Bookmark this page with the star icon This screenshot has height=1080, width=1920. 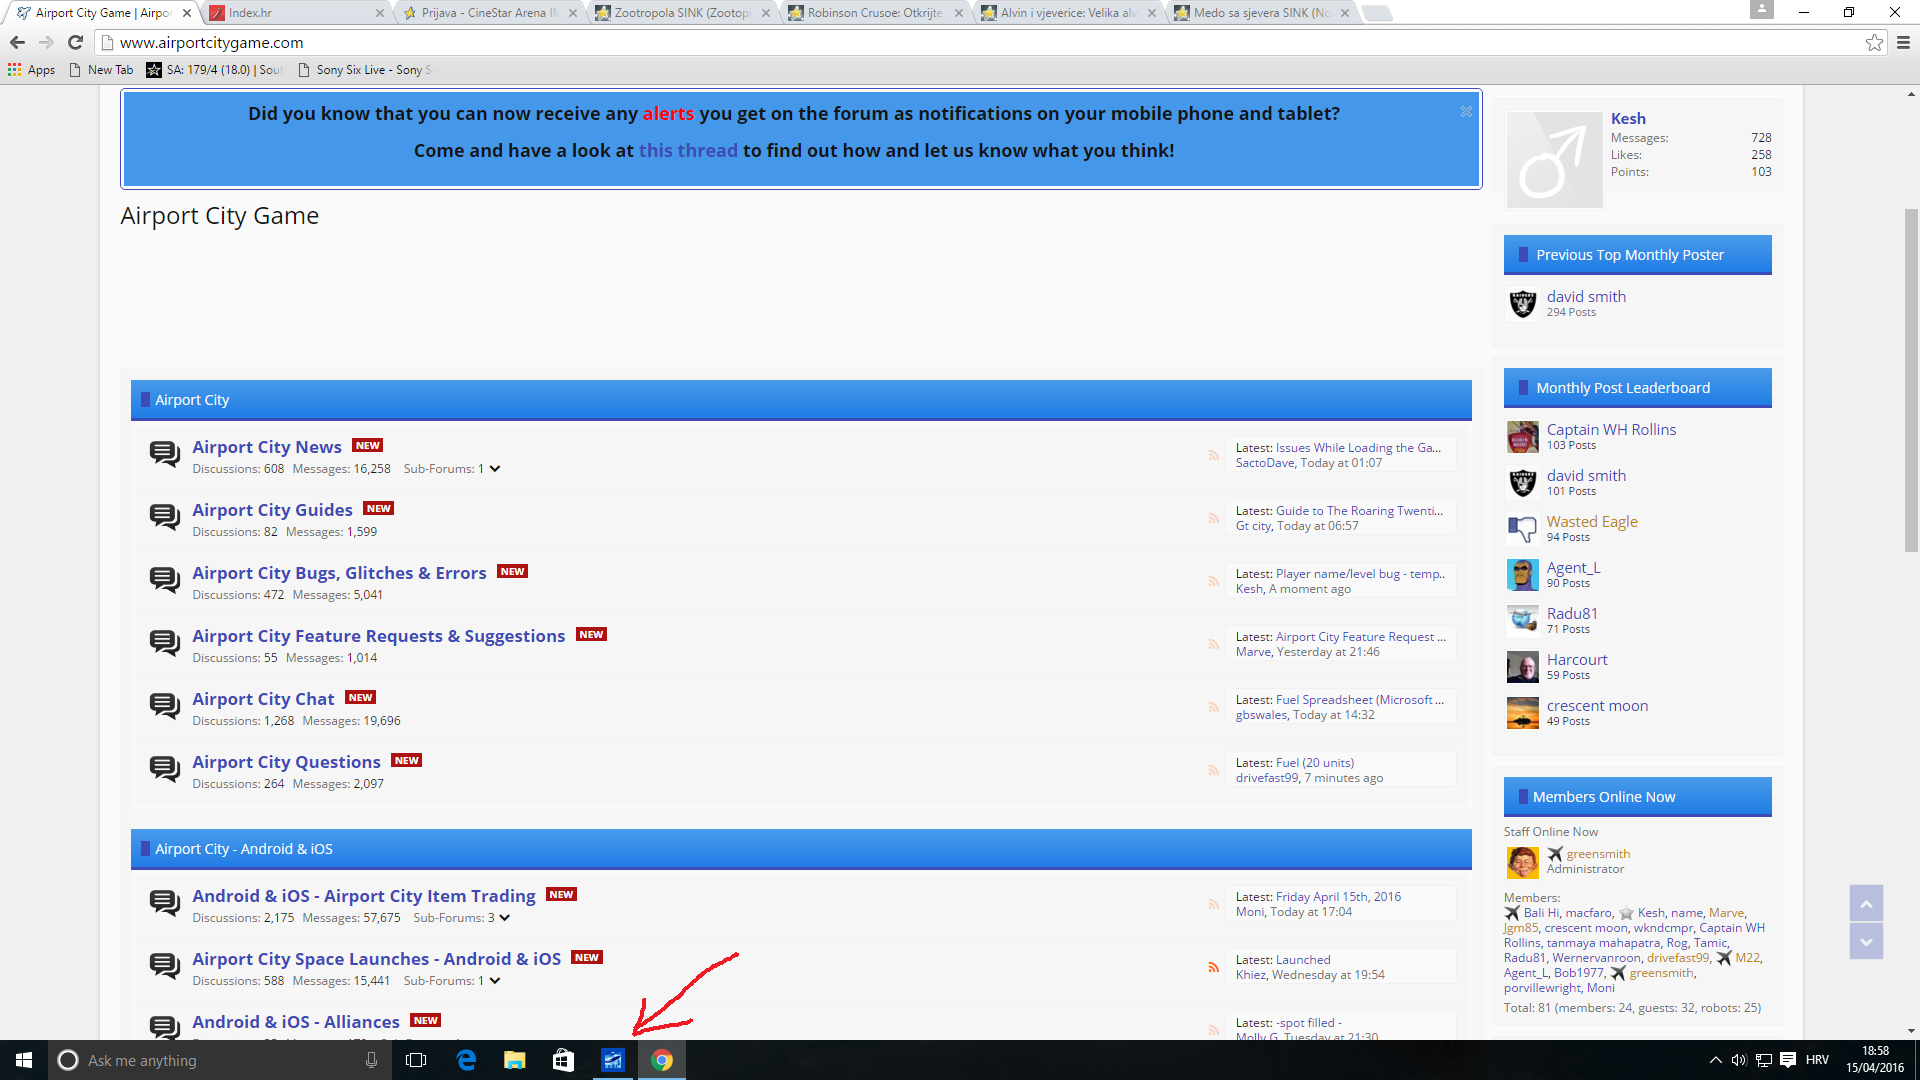1874,42
